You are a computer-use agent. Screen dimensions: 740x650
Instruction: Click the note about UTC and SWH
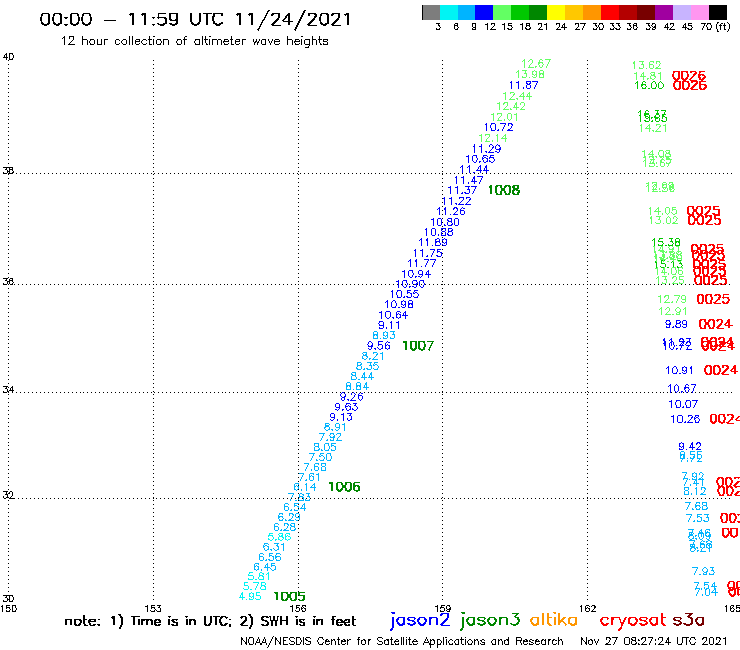(x=210, y=621)
